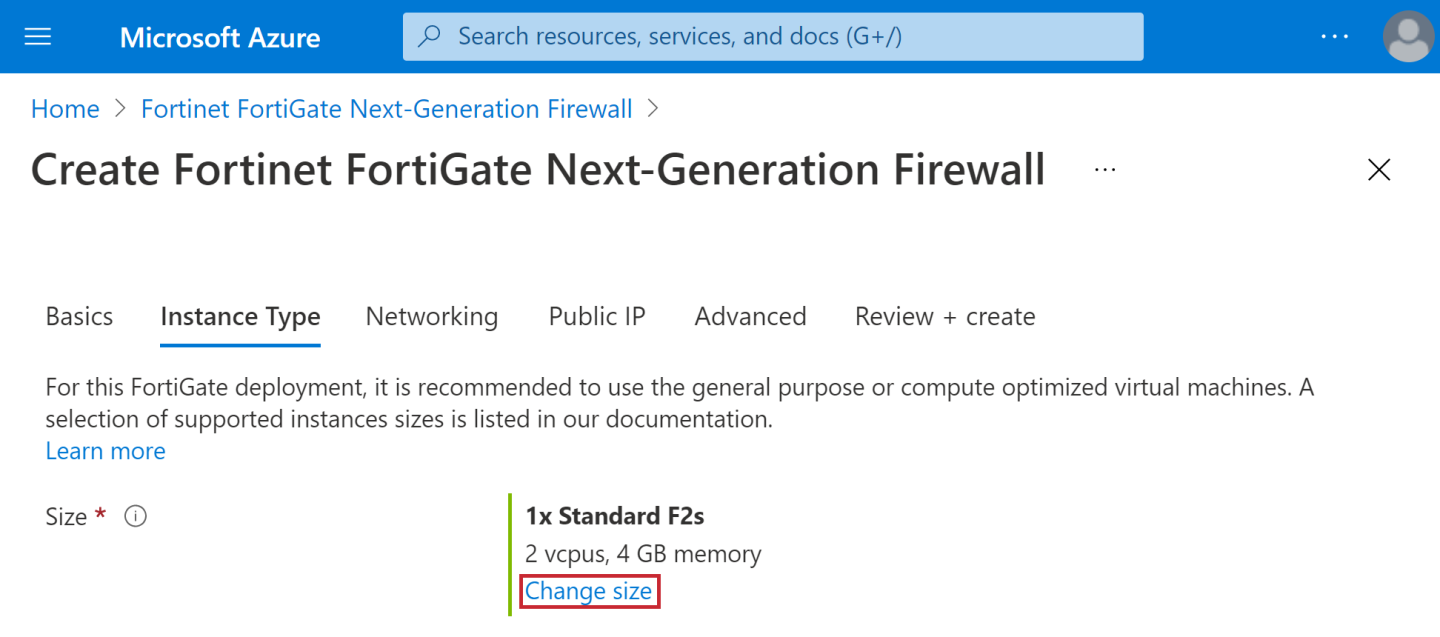The width and height of the screenshot is (1440, 637).
Task: Follow the Learn more link
Action: 106,451
